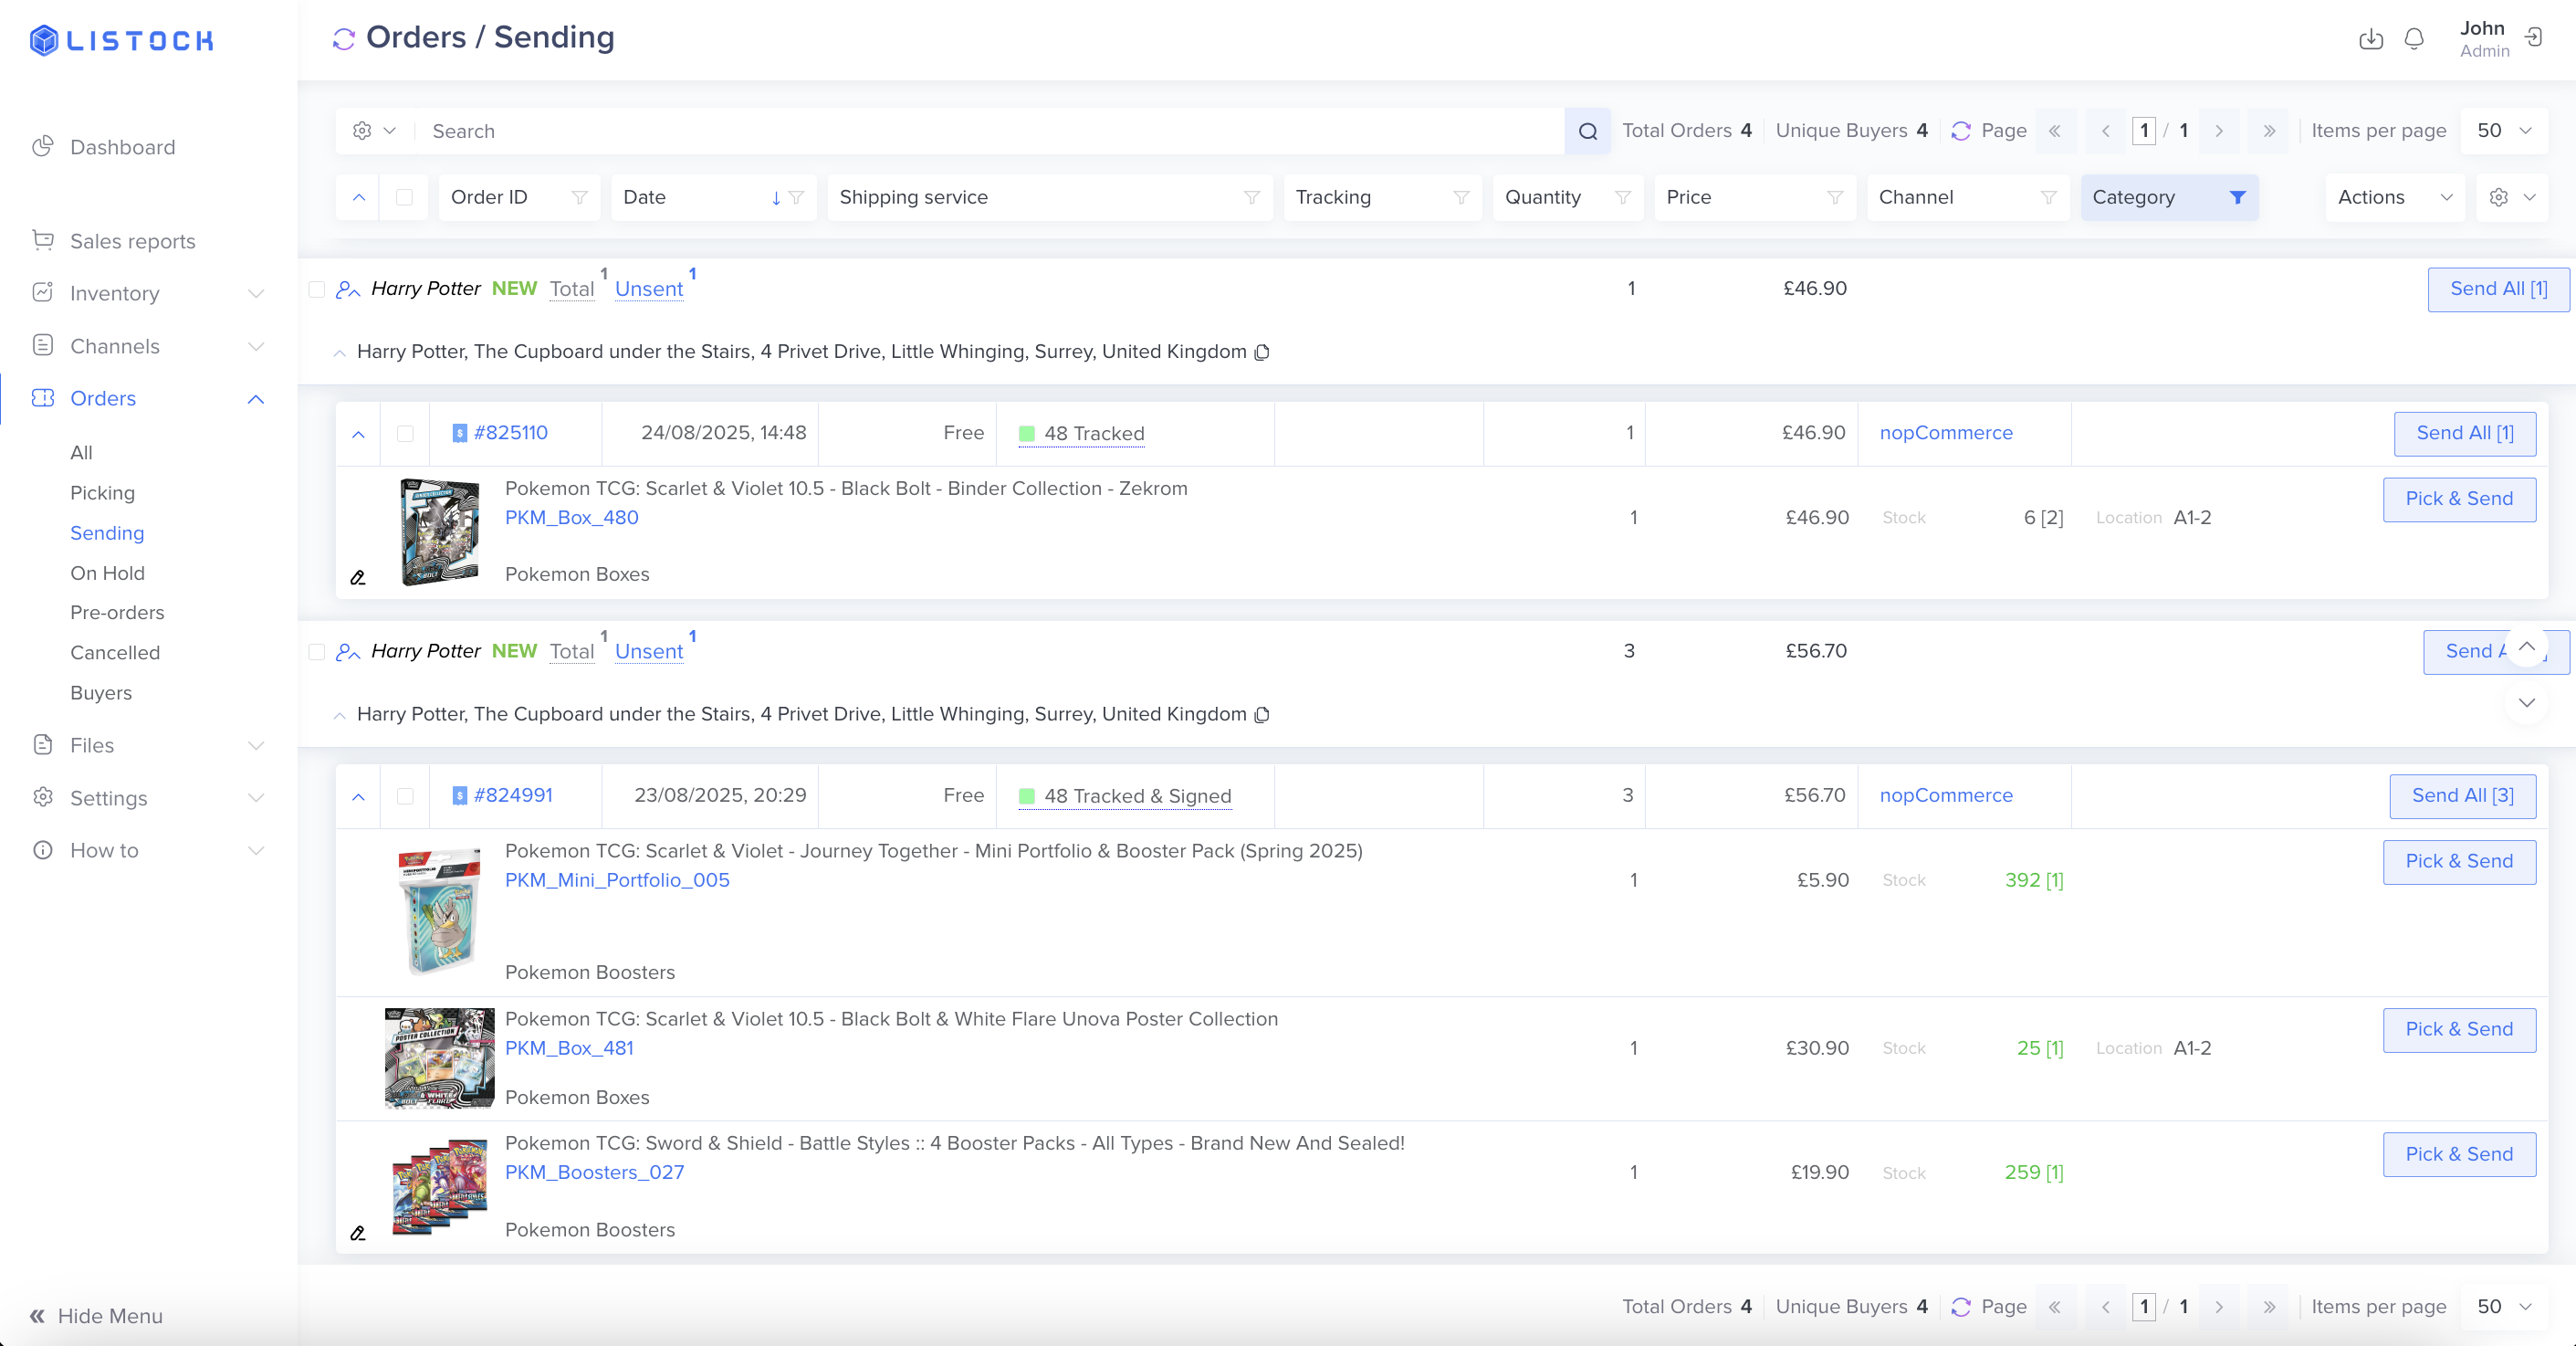This screenshot has width=2576, height=1346.
Task: Click edit pencil on order #825110
Action: 358,577
